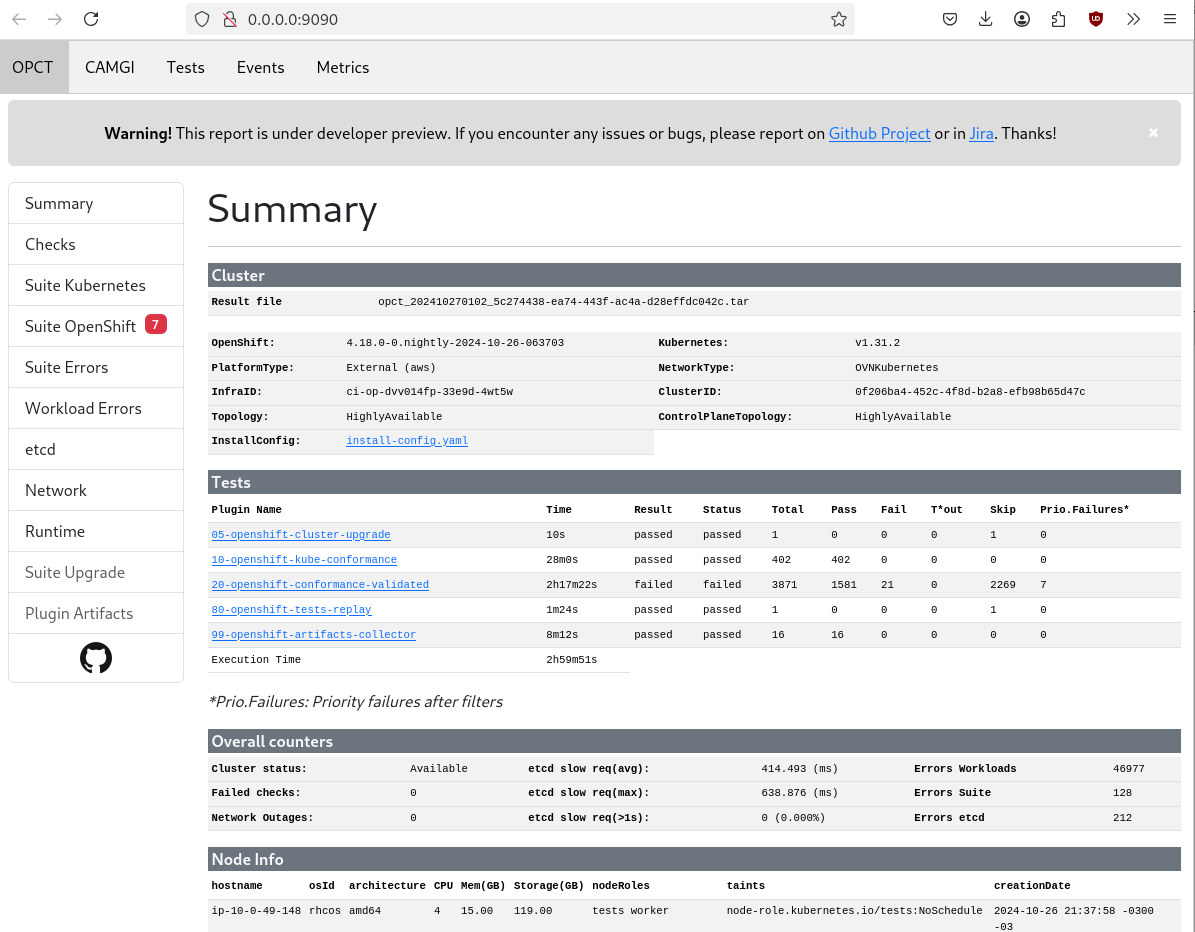
Task: Switch to the CAMGI tab
Action: pos(110,67)
